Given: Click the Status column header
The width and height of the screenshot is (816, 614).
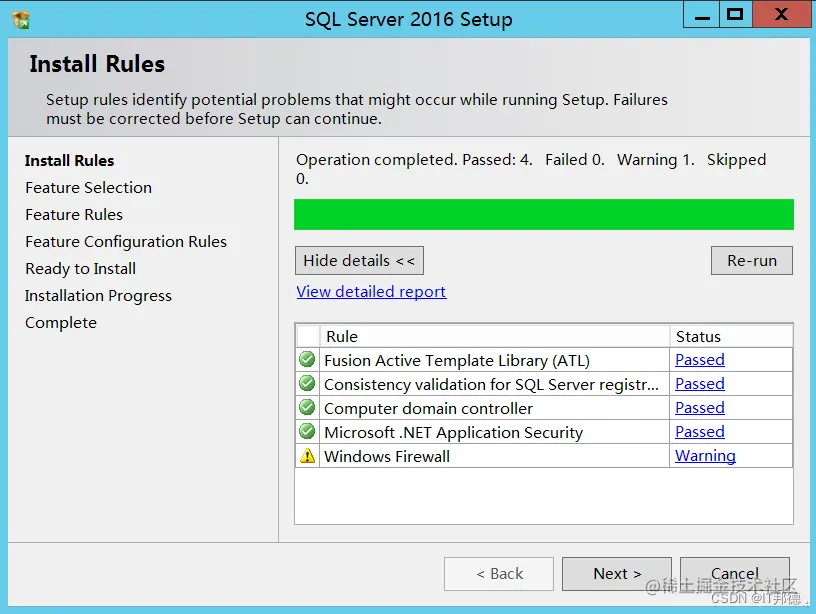Looking at the screenshot, I should [x=731, y=336].
